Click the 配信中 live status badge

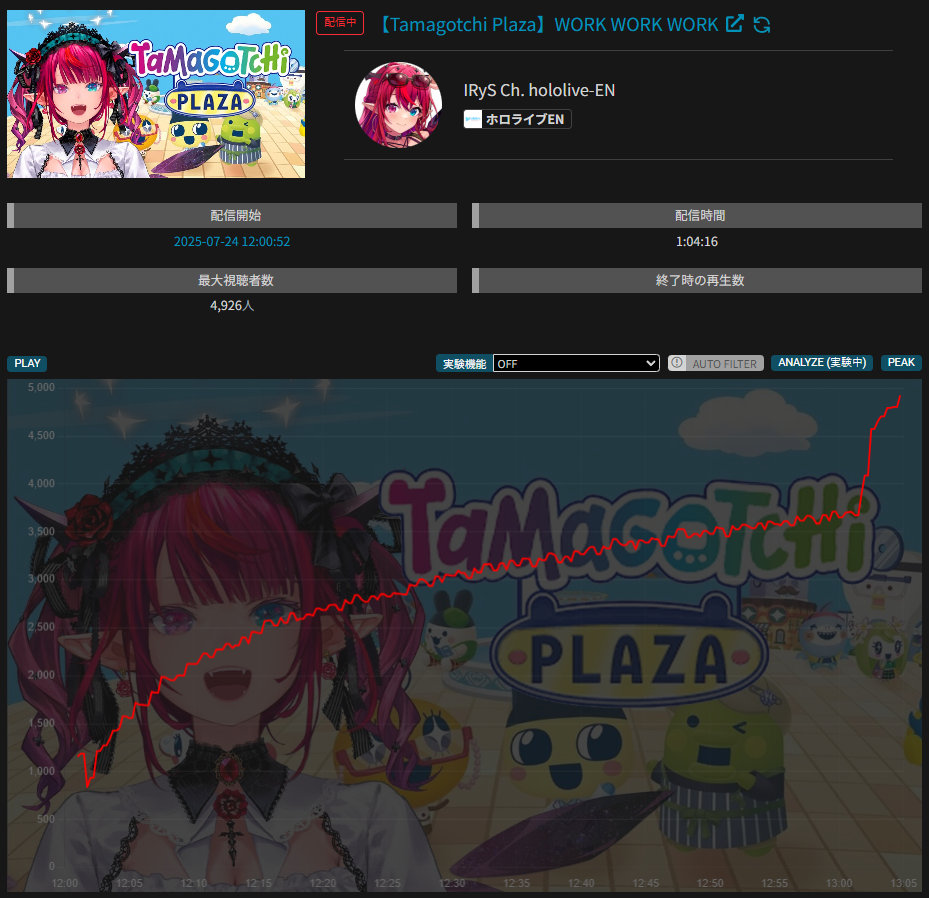point(340,23)
